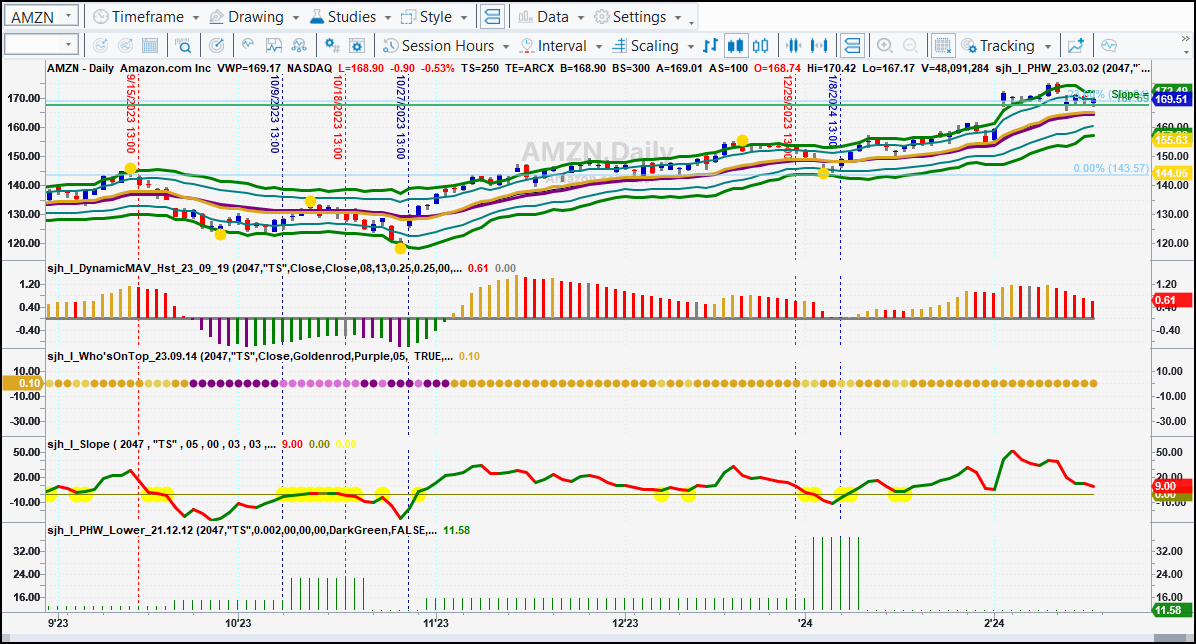Click the horizontal scrollbar thumb at the bottom
This screenshot has width=1196, height=644.
(x=1170, y=638)
